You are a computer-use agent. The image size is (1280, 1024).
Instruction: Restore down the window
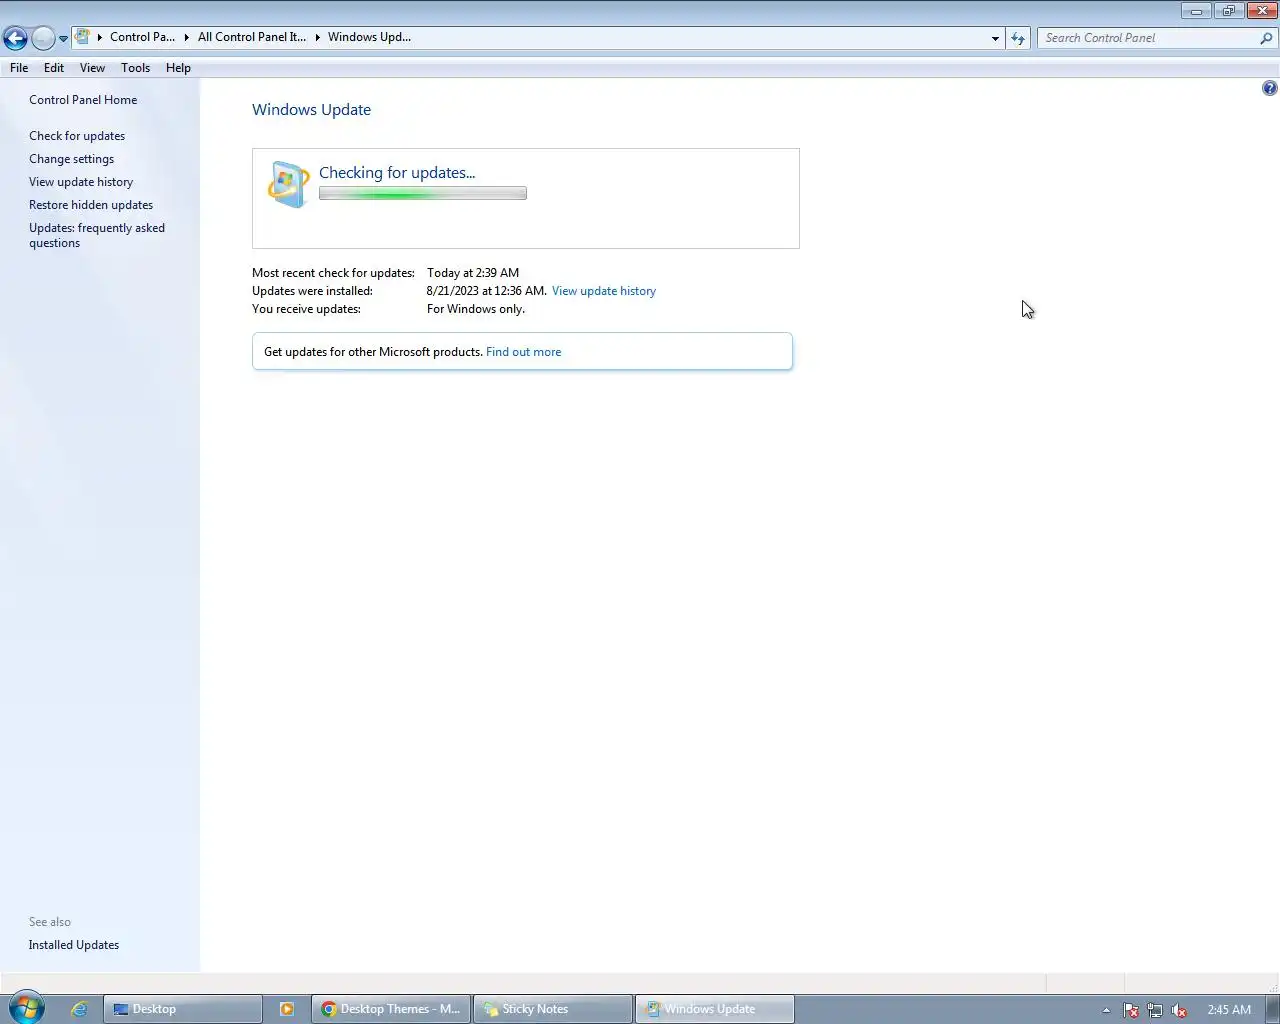(1229, 10)
